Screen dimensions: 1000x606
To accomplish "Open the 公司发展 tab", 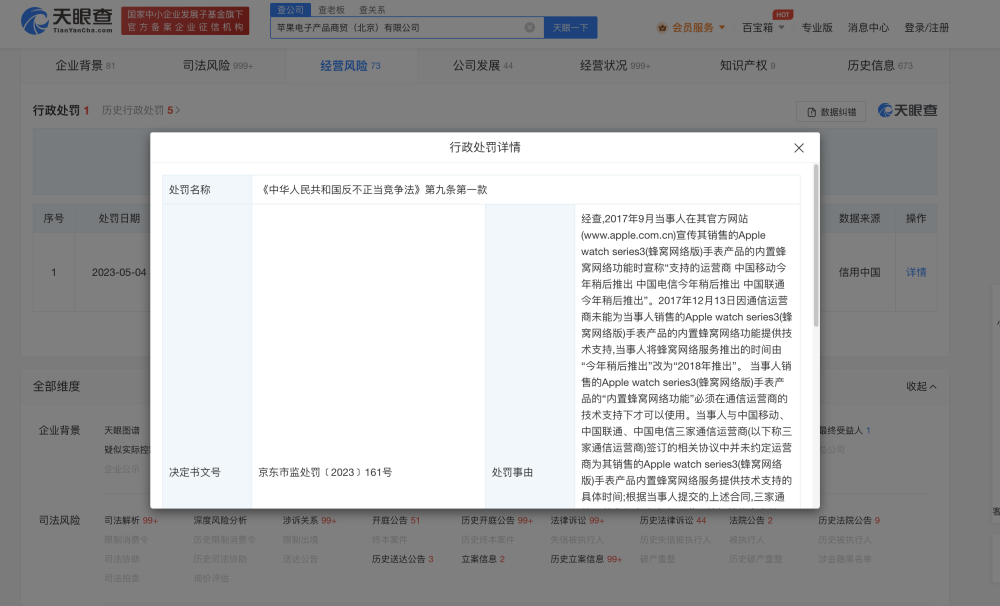I will click(x=483, y=65).
